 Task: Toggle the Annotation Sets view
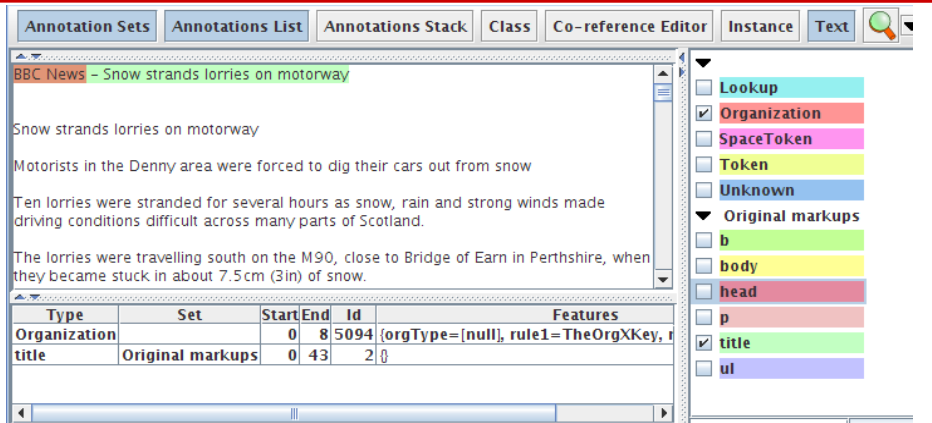click(88, 27)
